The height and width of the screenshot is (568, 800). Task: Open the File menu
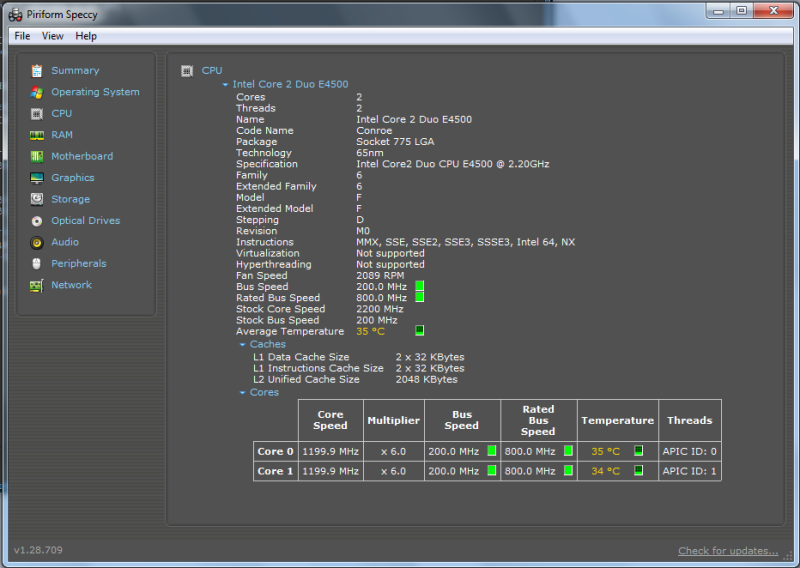pos(22,36)
